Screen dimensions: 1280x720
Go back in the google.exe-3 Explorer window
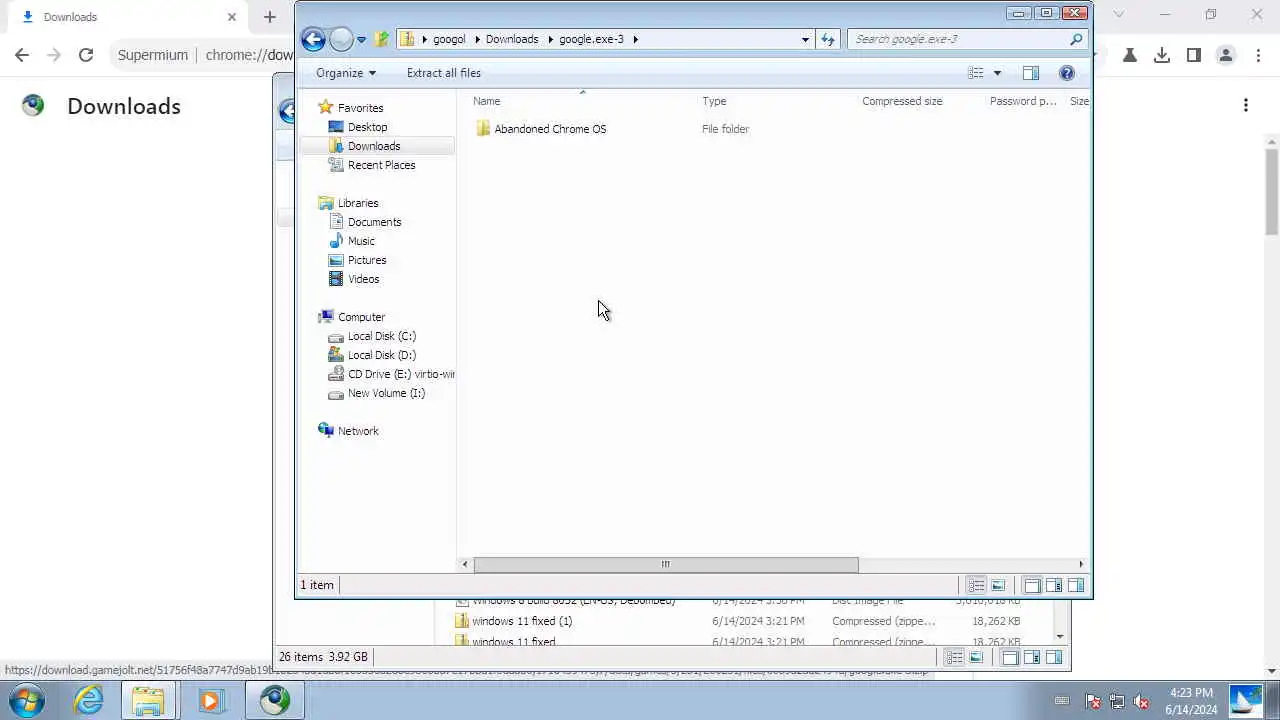313,39
